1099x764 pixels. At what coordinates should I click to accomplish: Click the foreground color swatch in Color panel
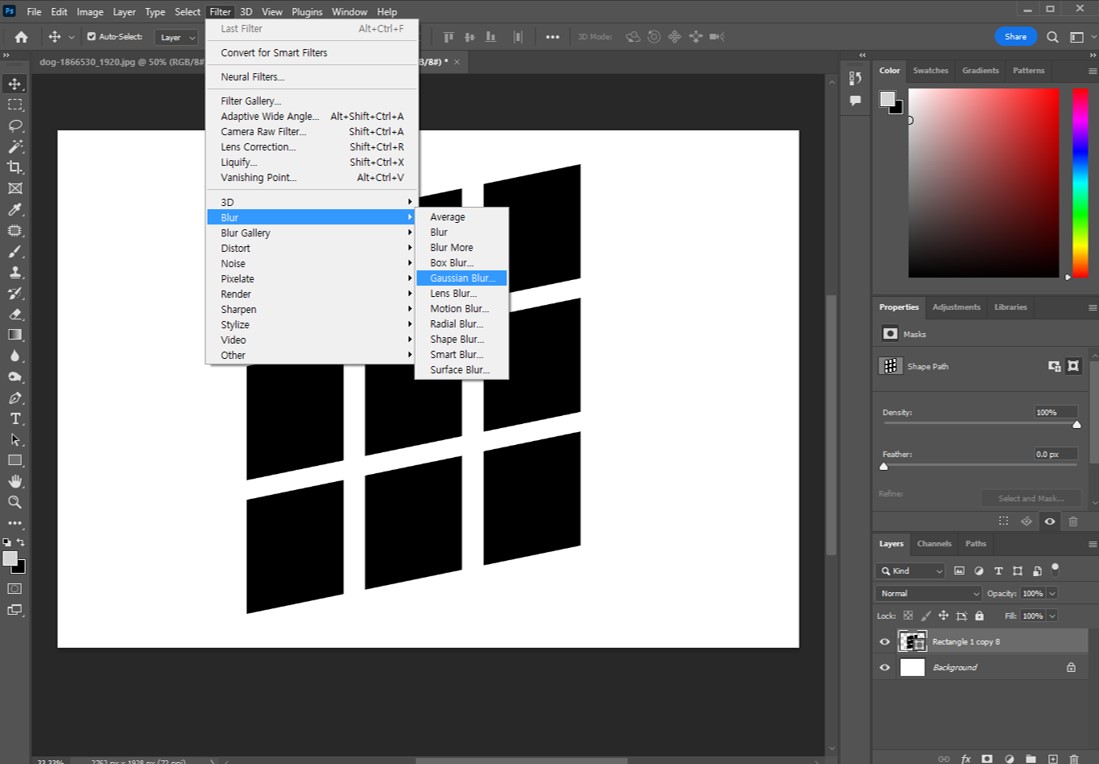click(x=888, y=99)
